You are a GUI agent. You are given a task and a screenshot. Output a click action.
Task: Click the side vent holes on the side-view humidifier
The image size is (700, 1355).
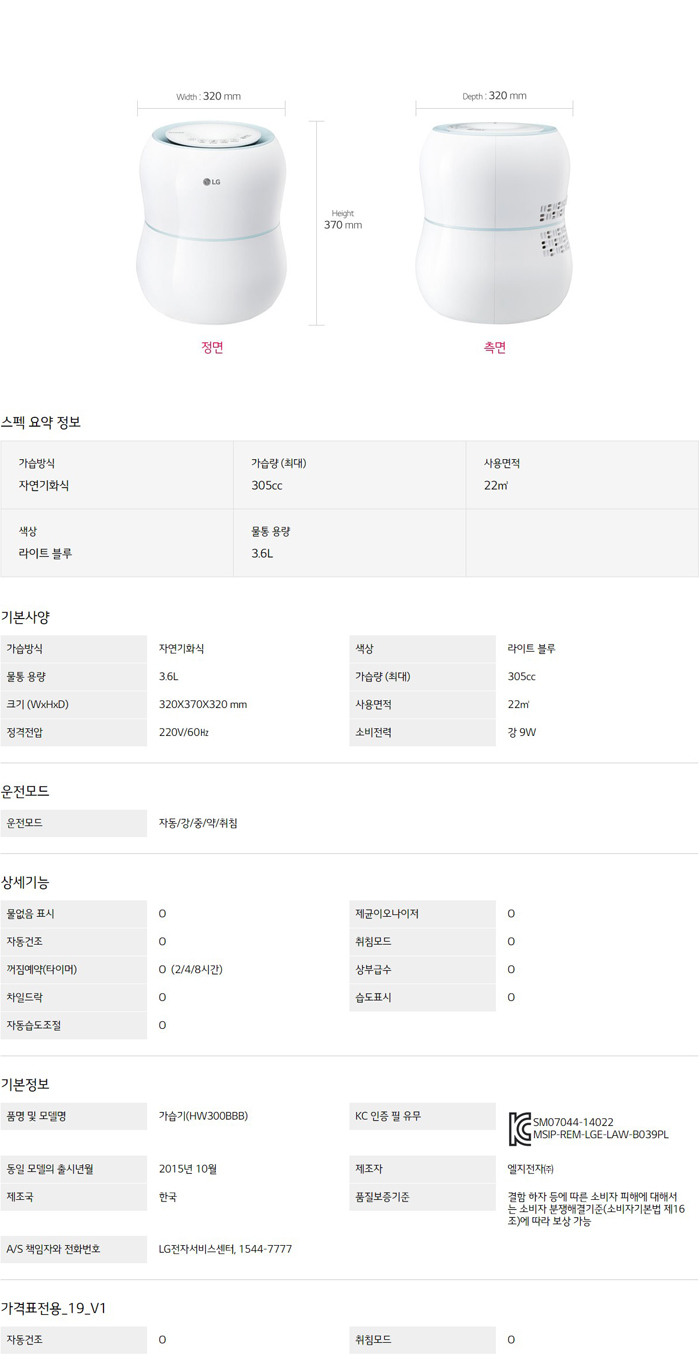point(553,225)
